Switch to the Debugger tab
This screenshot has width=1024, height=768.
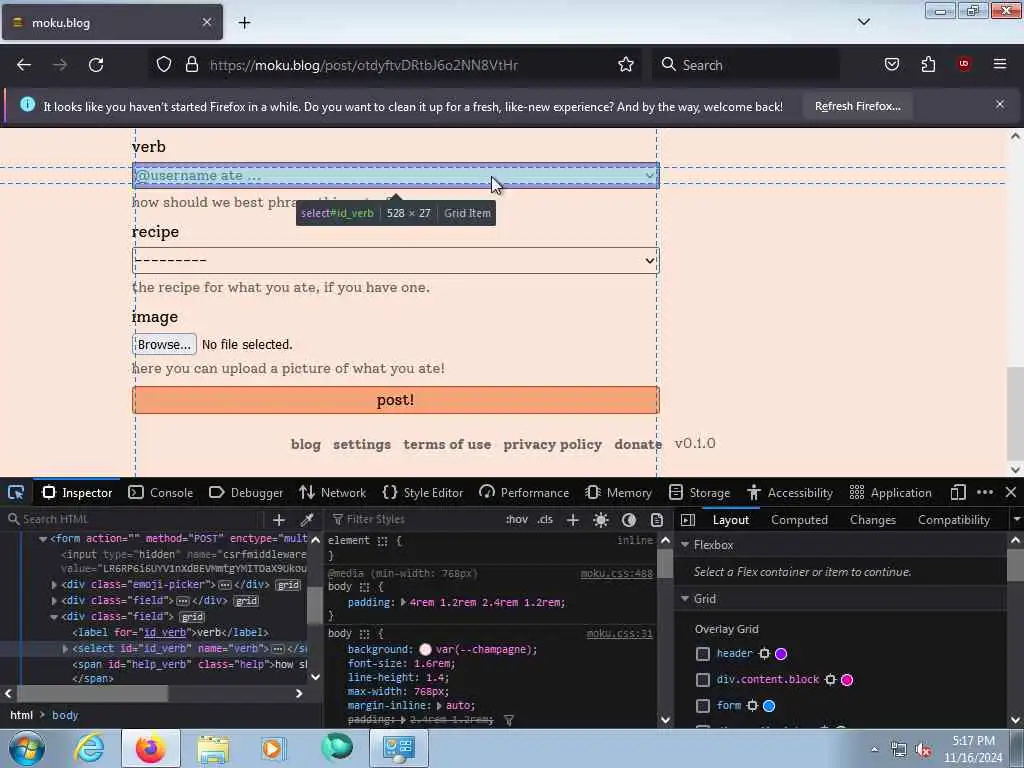coord(246,492)
